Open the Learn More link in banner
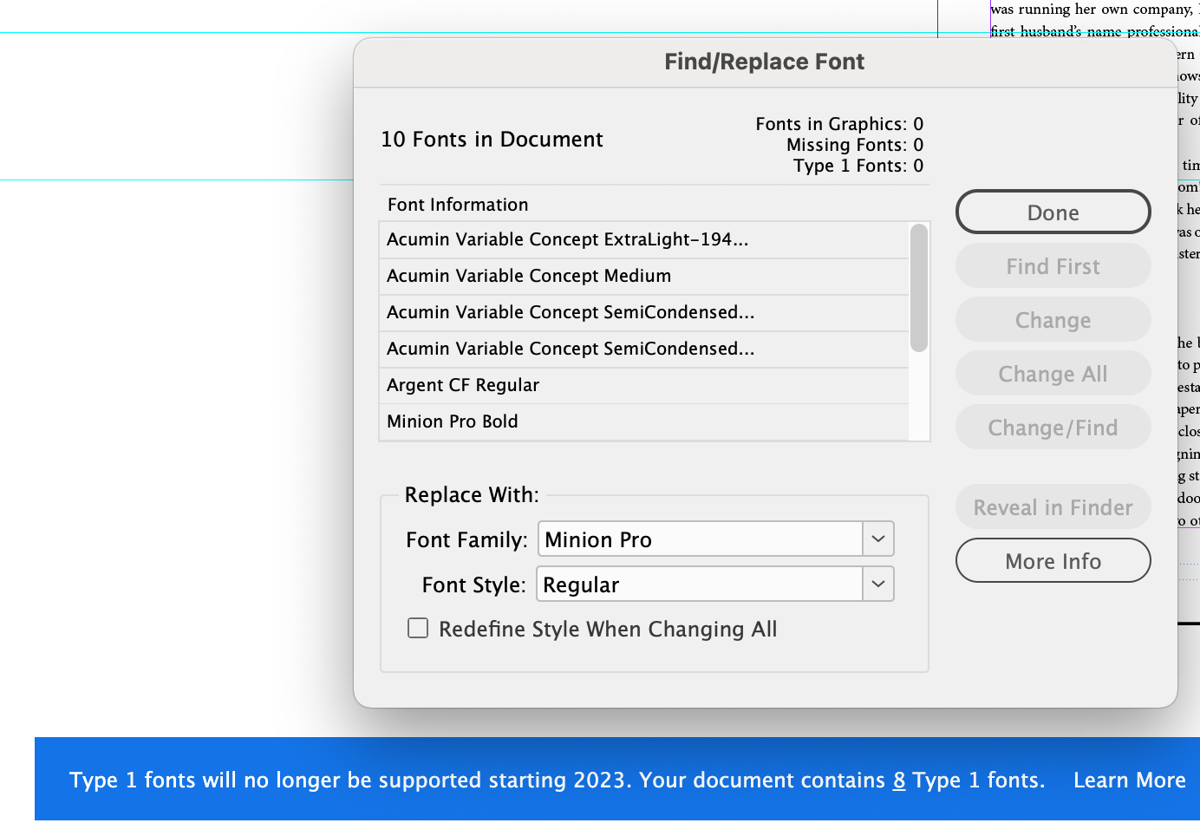 [1129, 780]
